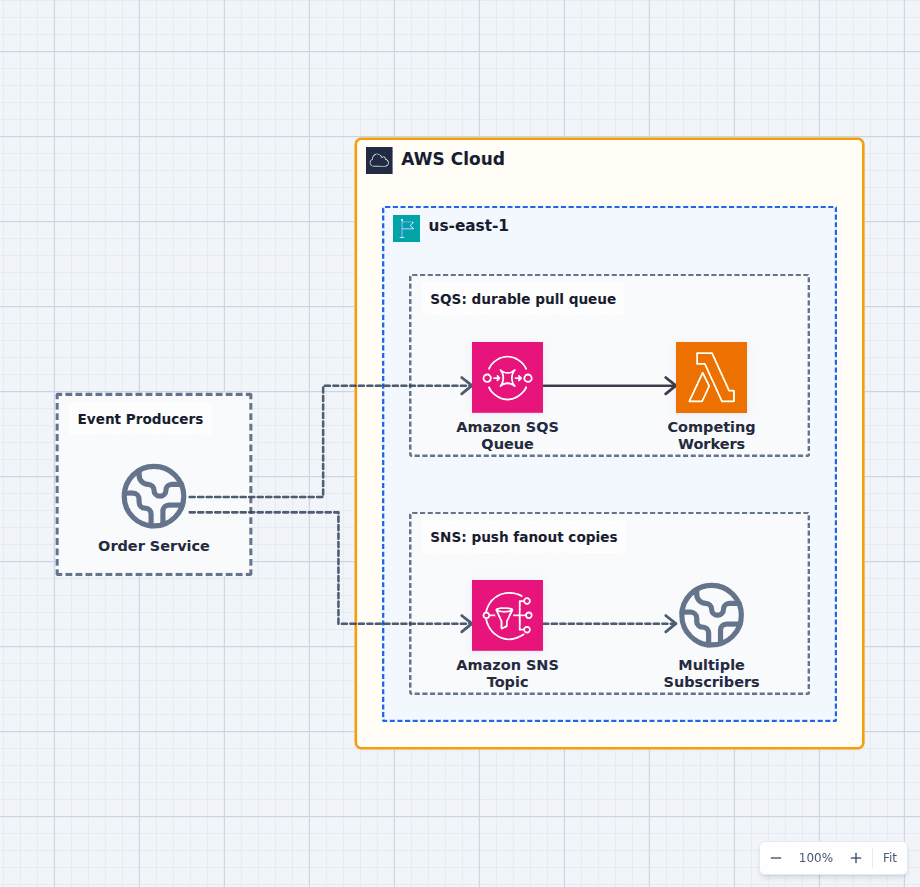920x887 pixels.
Task: Select the arrow from SQS Queue to Workers
Action: coord(609,385)
